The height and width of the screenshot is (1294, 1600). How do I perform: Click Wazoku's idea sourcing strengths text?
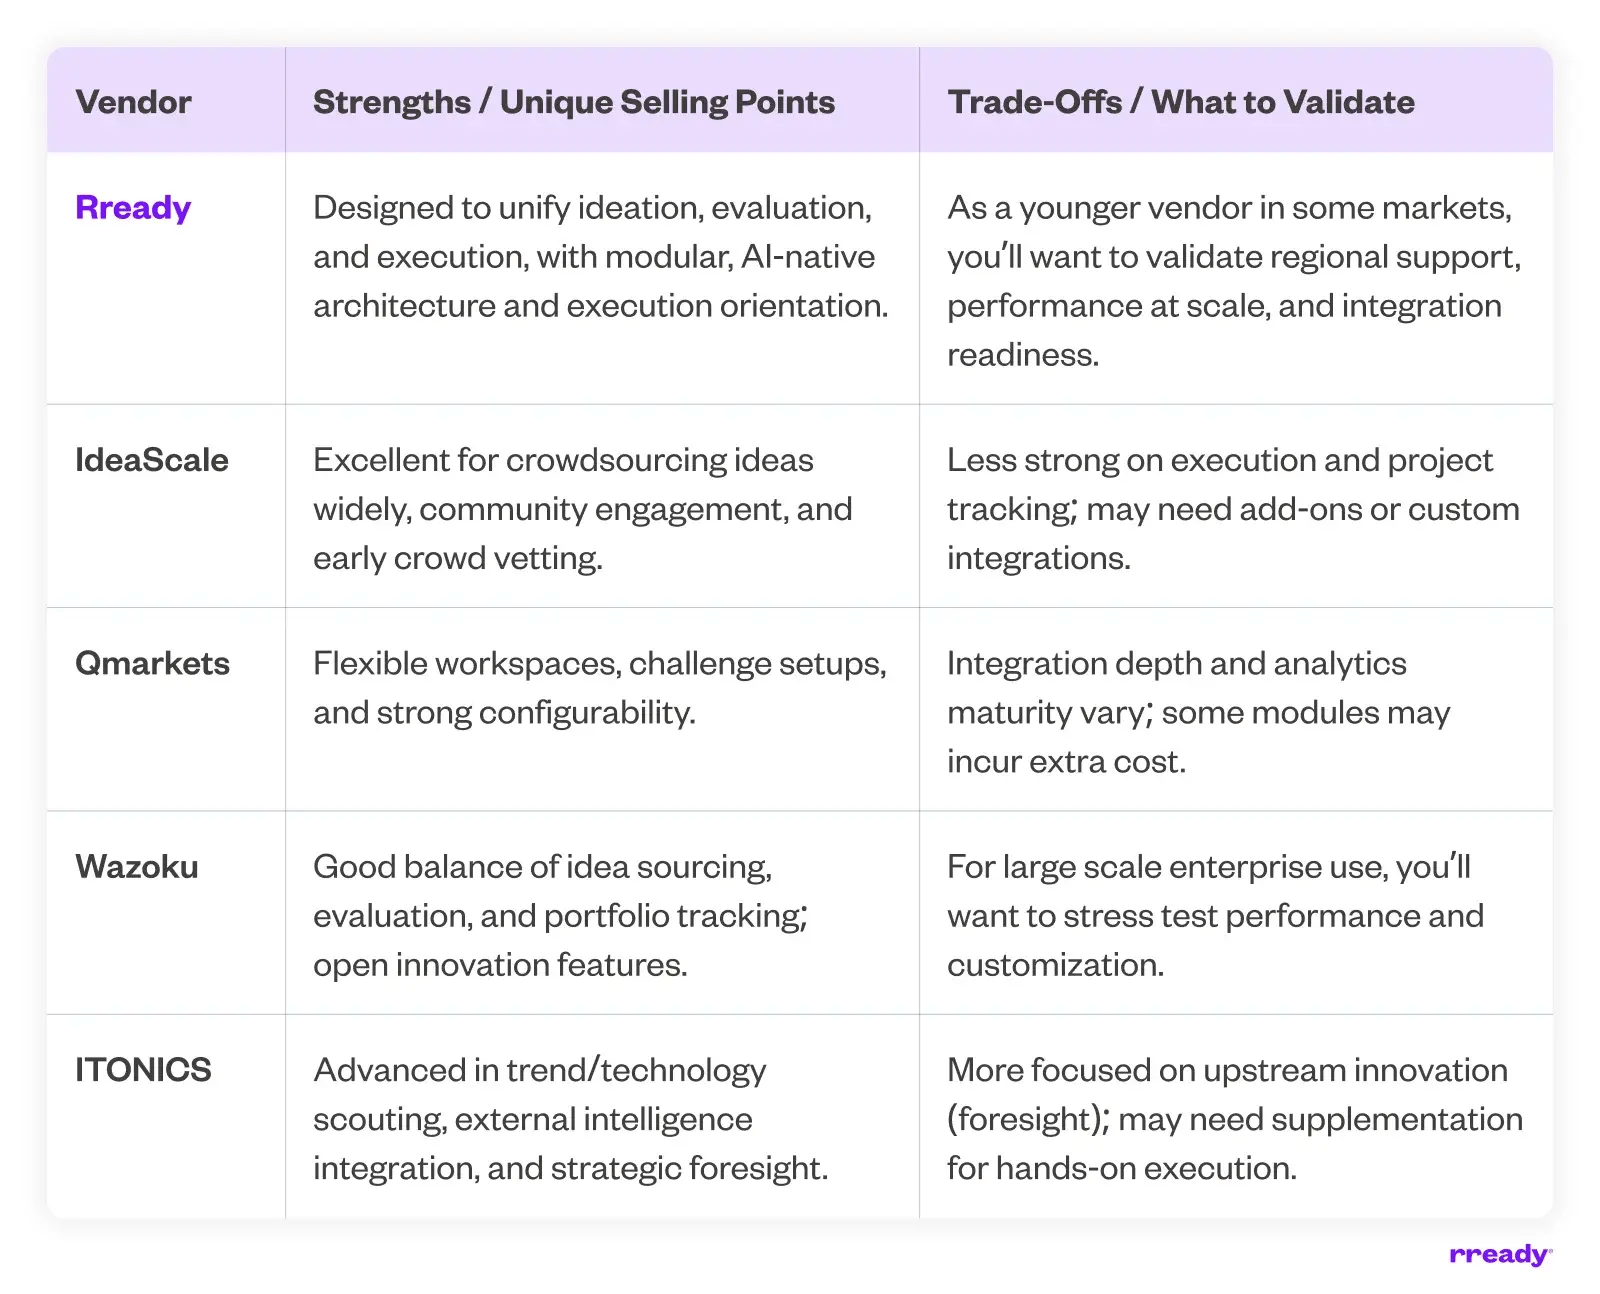(x=560, y=915)
